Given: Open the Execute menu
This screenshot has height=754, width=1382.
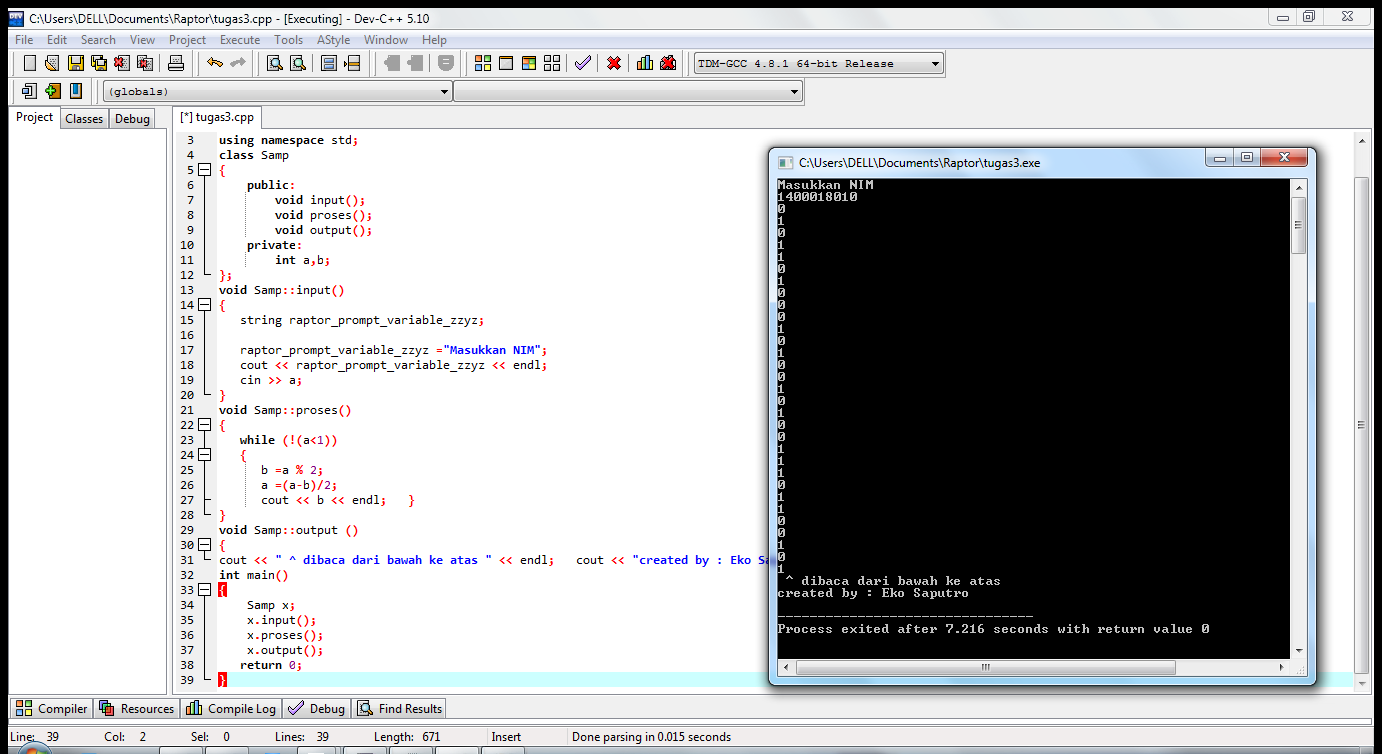Looking at the screenshot, I should click(x=240, y=40).
